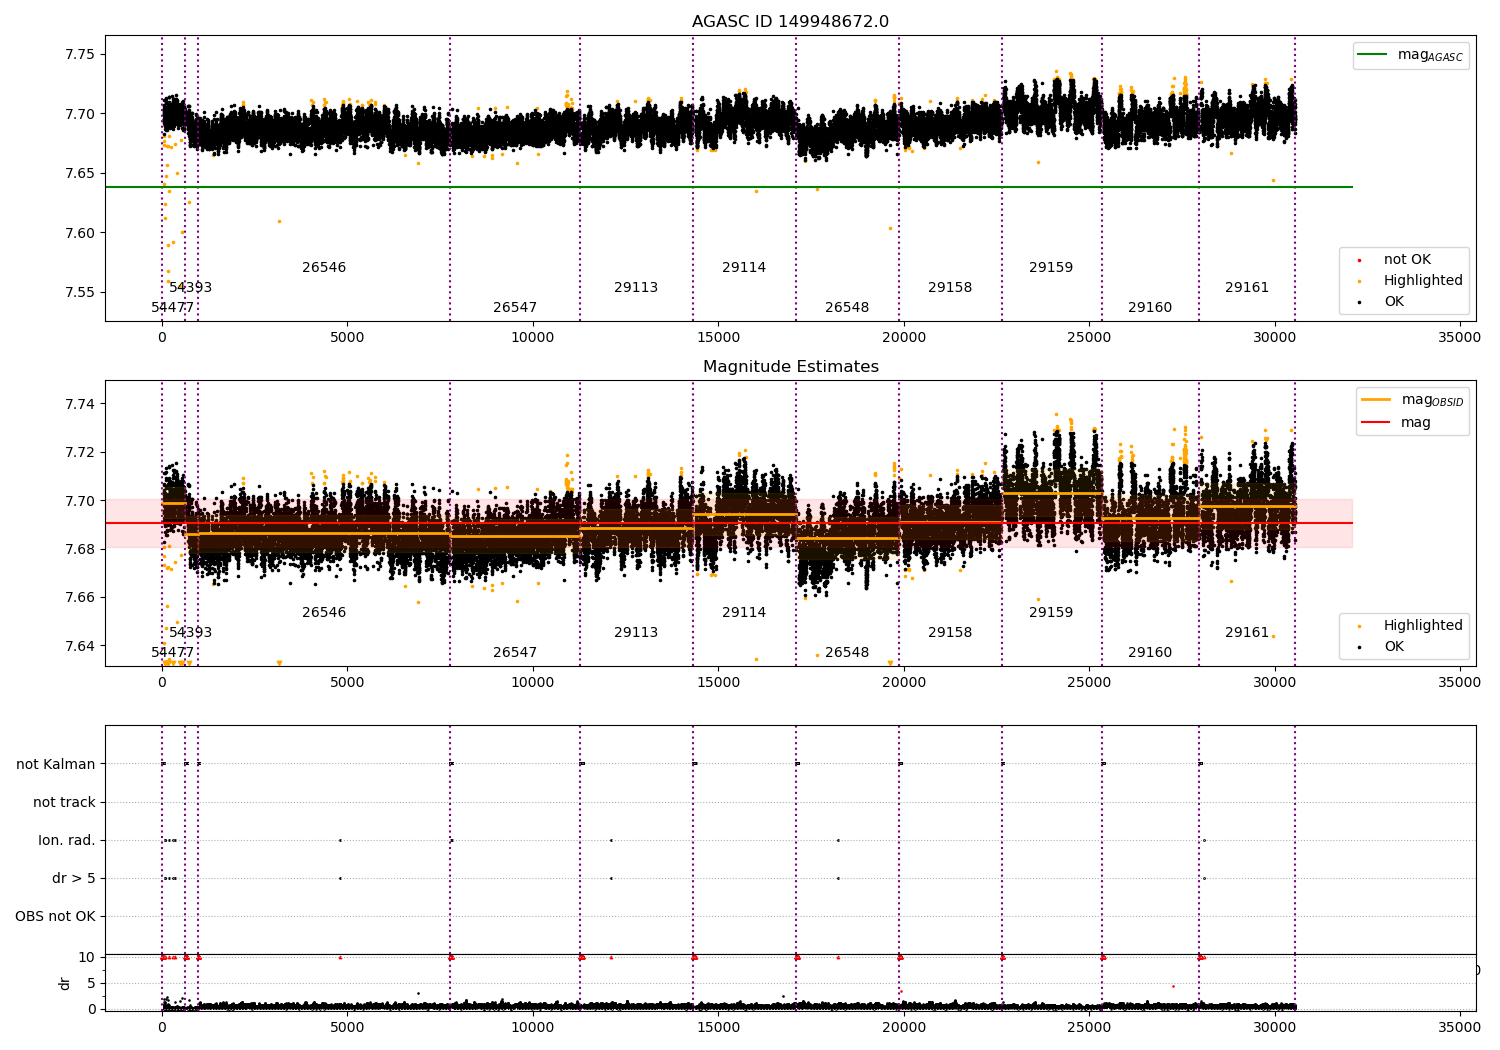
Task: Click x-tick 35000 on the top plot
Action: coord(1459,338)
